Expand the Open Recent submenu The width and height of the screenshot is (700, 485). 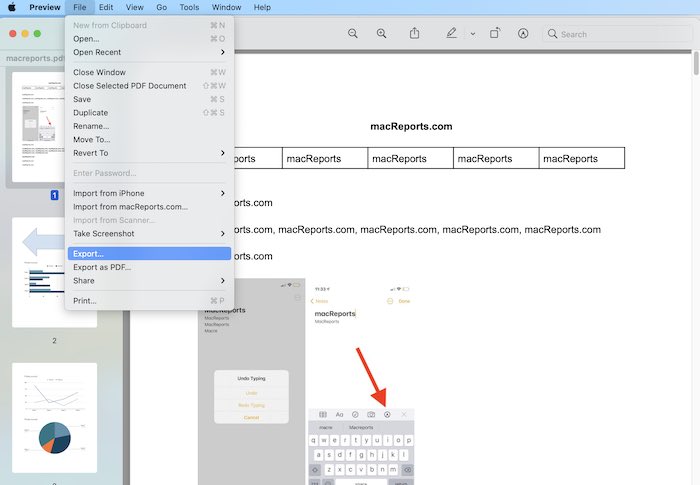149,52
